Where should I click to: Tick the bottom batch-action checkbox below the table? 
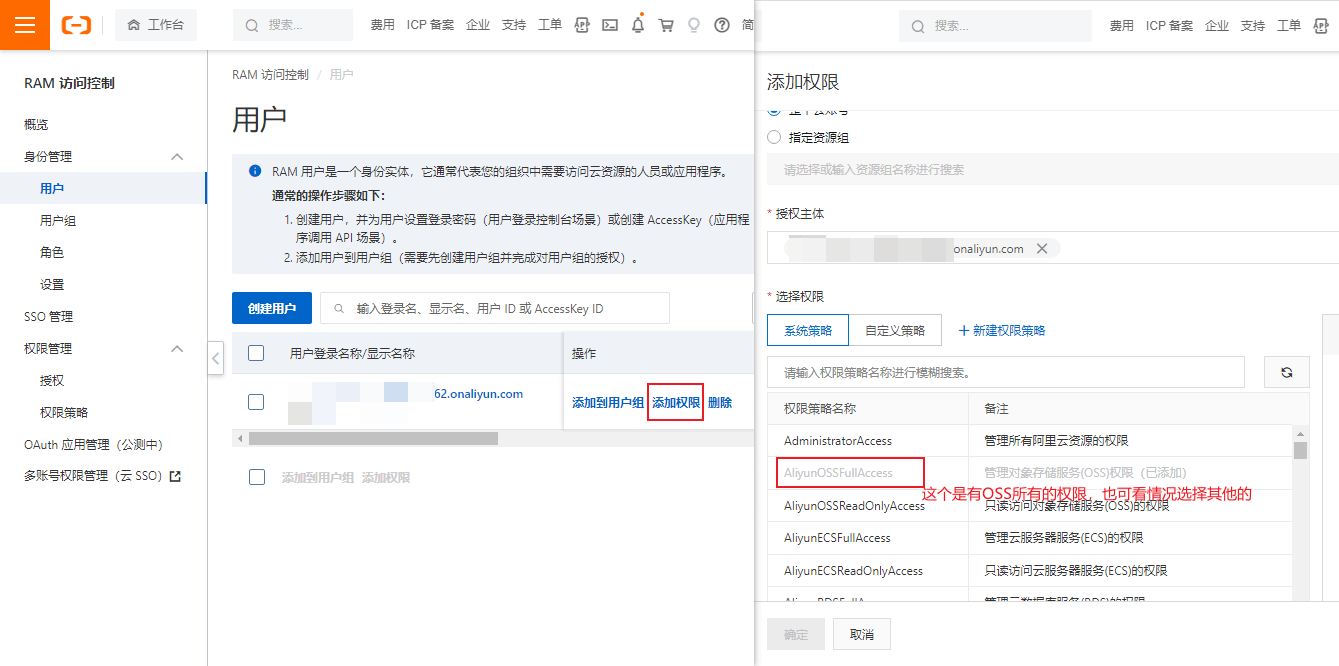coord(257,477)
